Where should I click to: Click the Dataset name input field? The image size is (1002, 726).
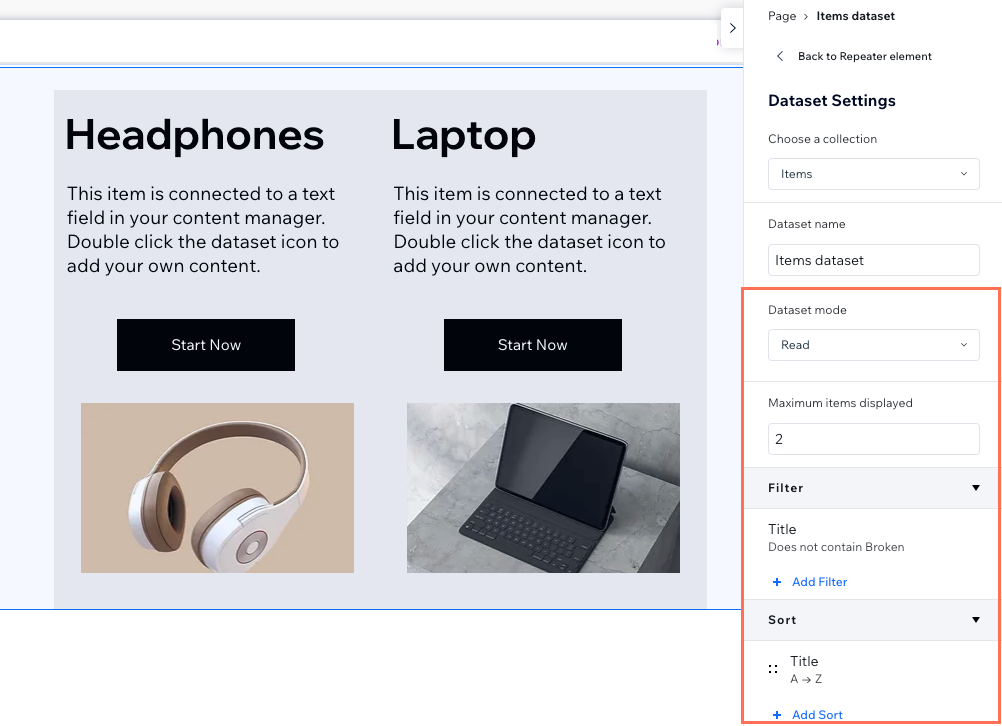[874, 260]
